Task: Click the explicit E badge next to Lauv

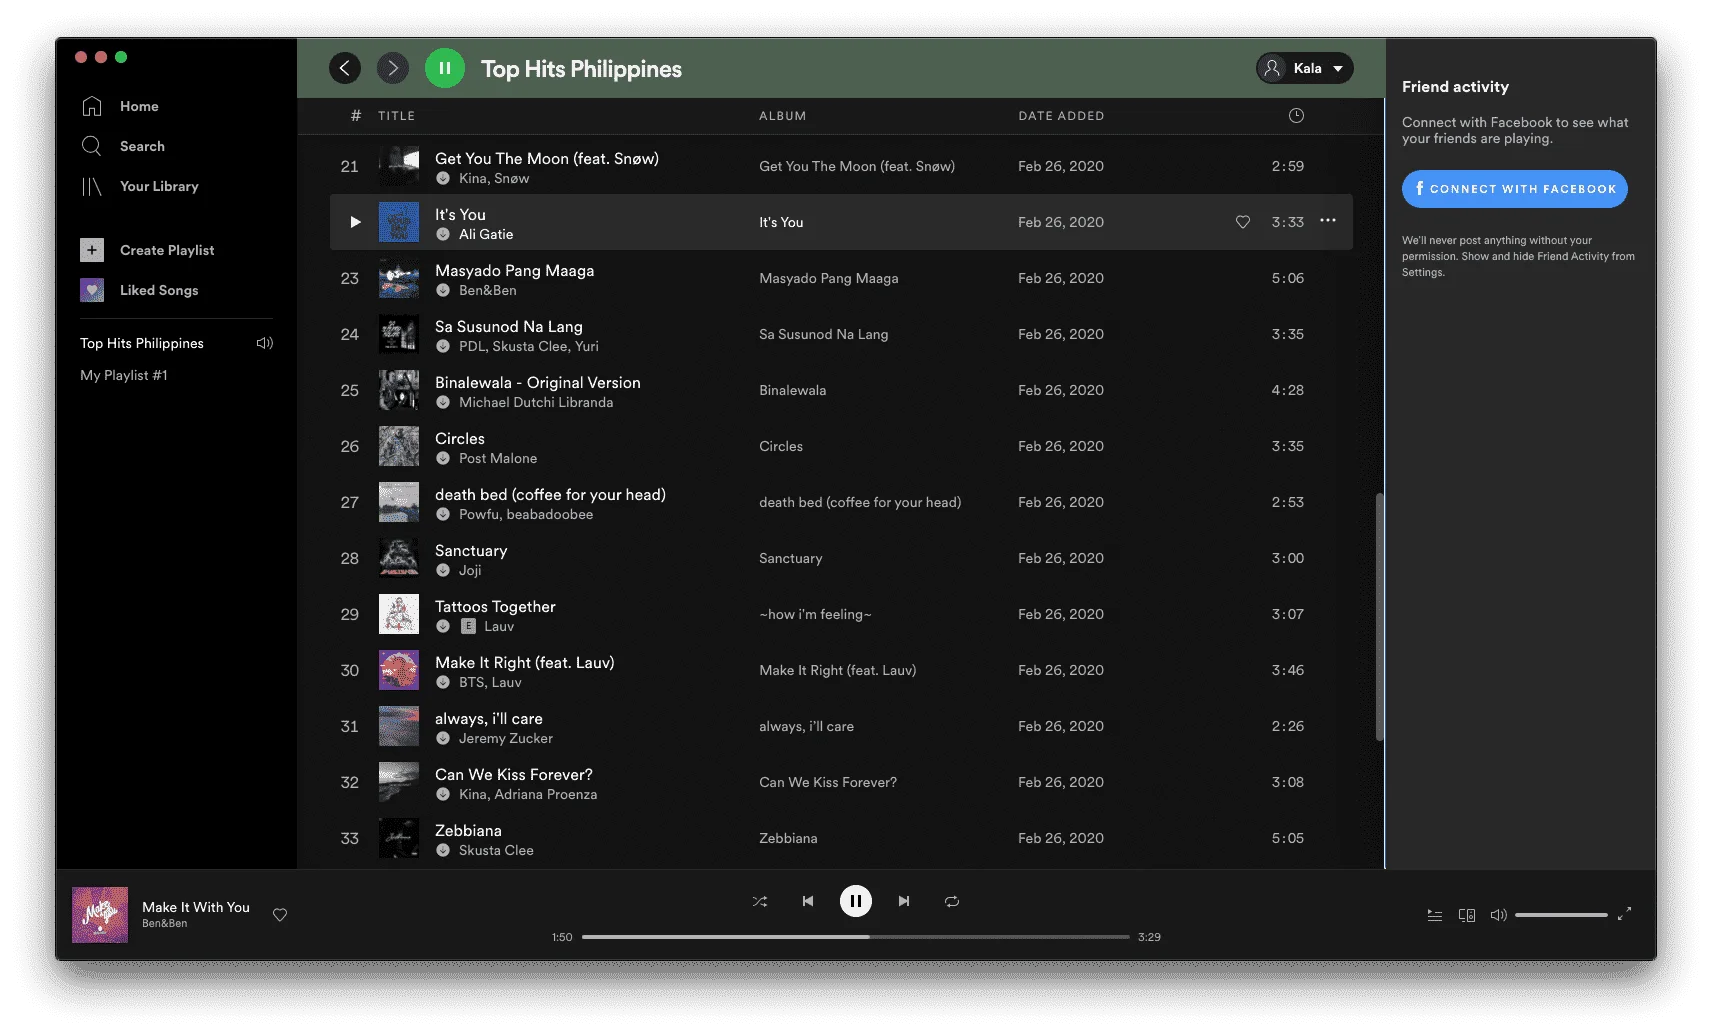Action: coord(468,626)
